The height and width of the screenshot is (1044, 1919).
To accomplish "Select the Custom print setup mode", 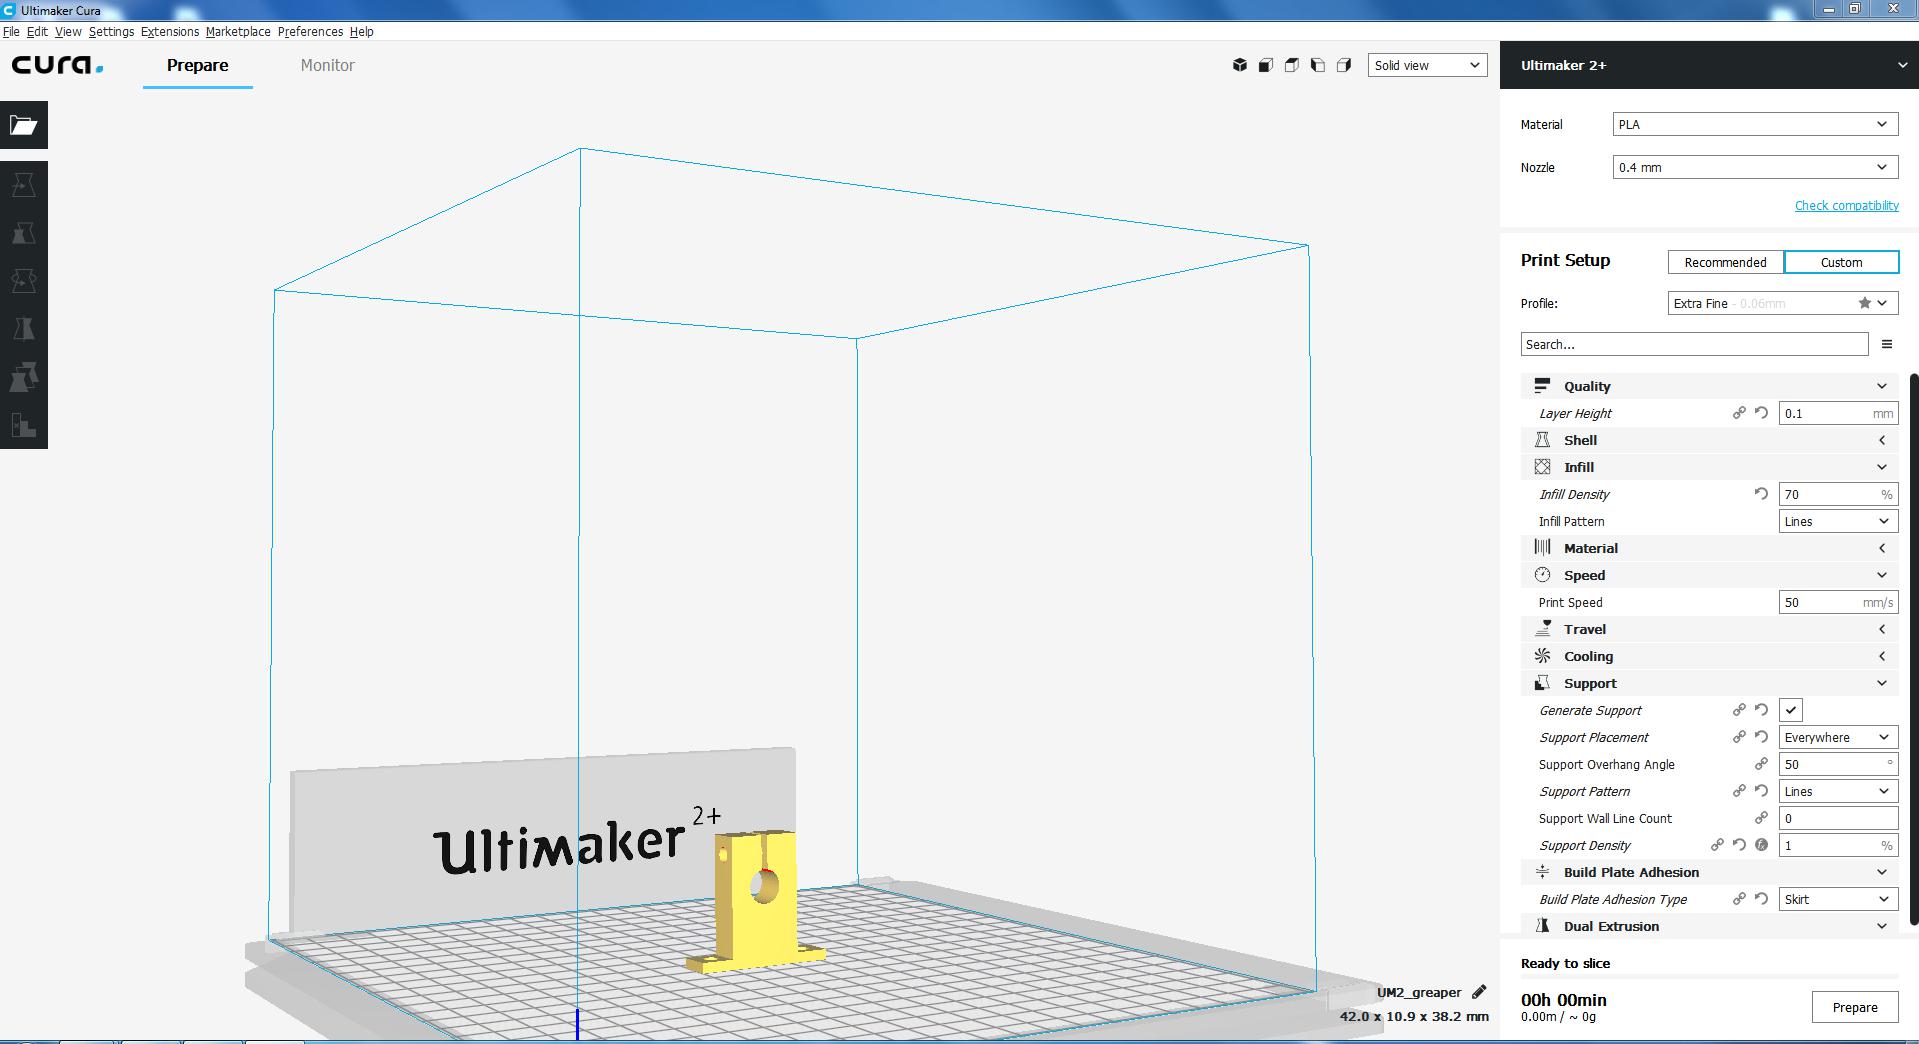I will [1841, 262].
